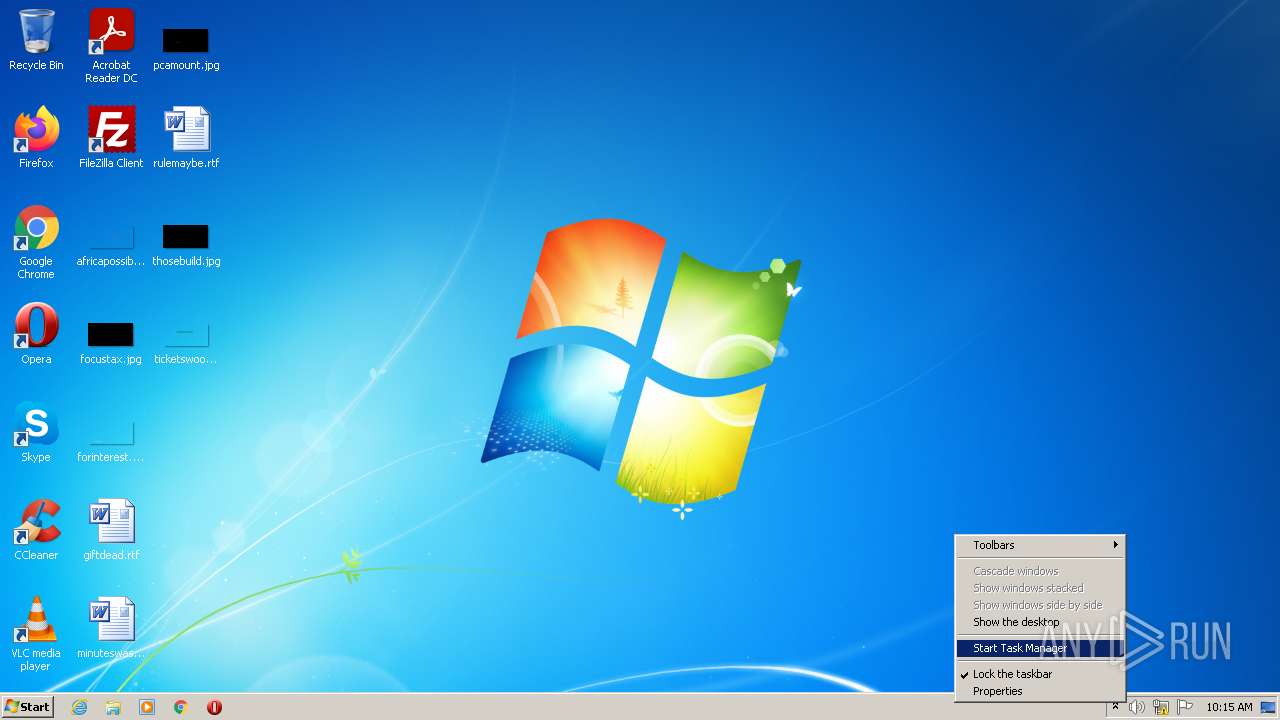Viewport: 1280px width, 720px height.
Task: Open Action Center flag icon
Action: point(1185,707)
